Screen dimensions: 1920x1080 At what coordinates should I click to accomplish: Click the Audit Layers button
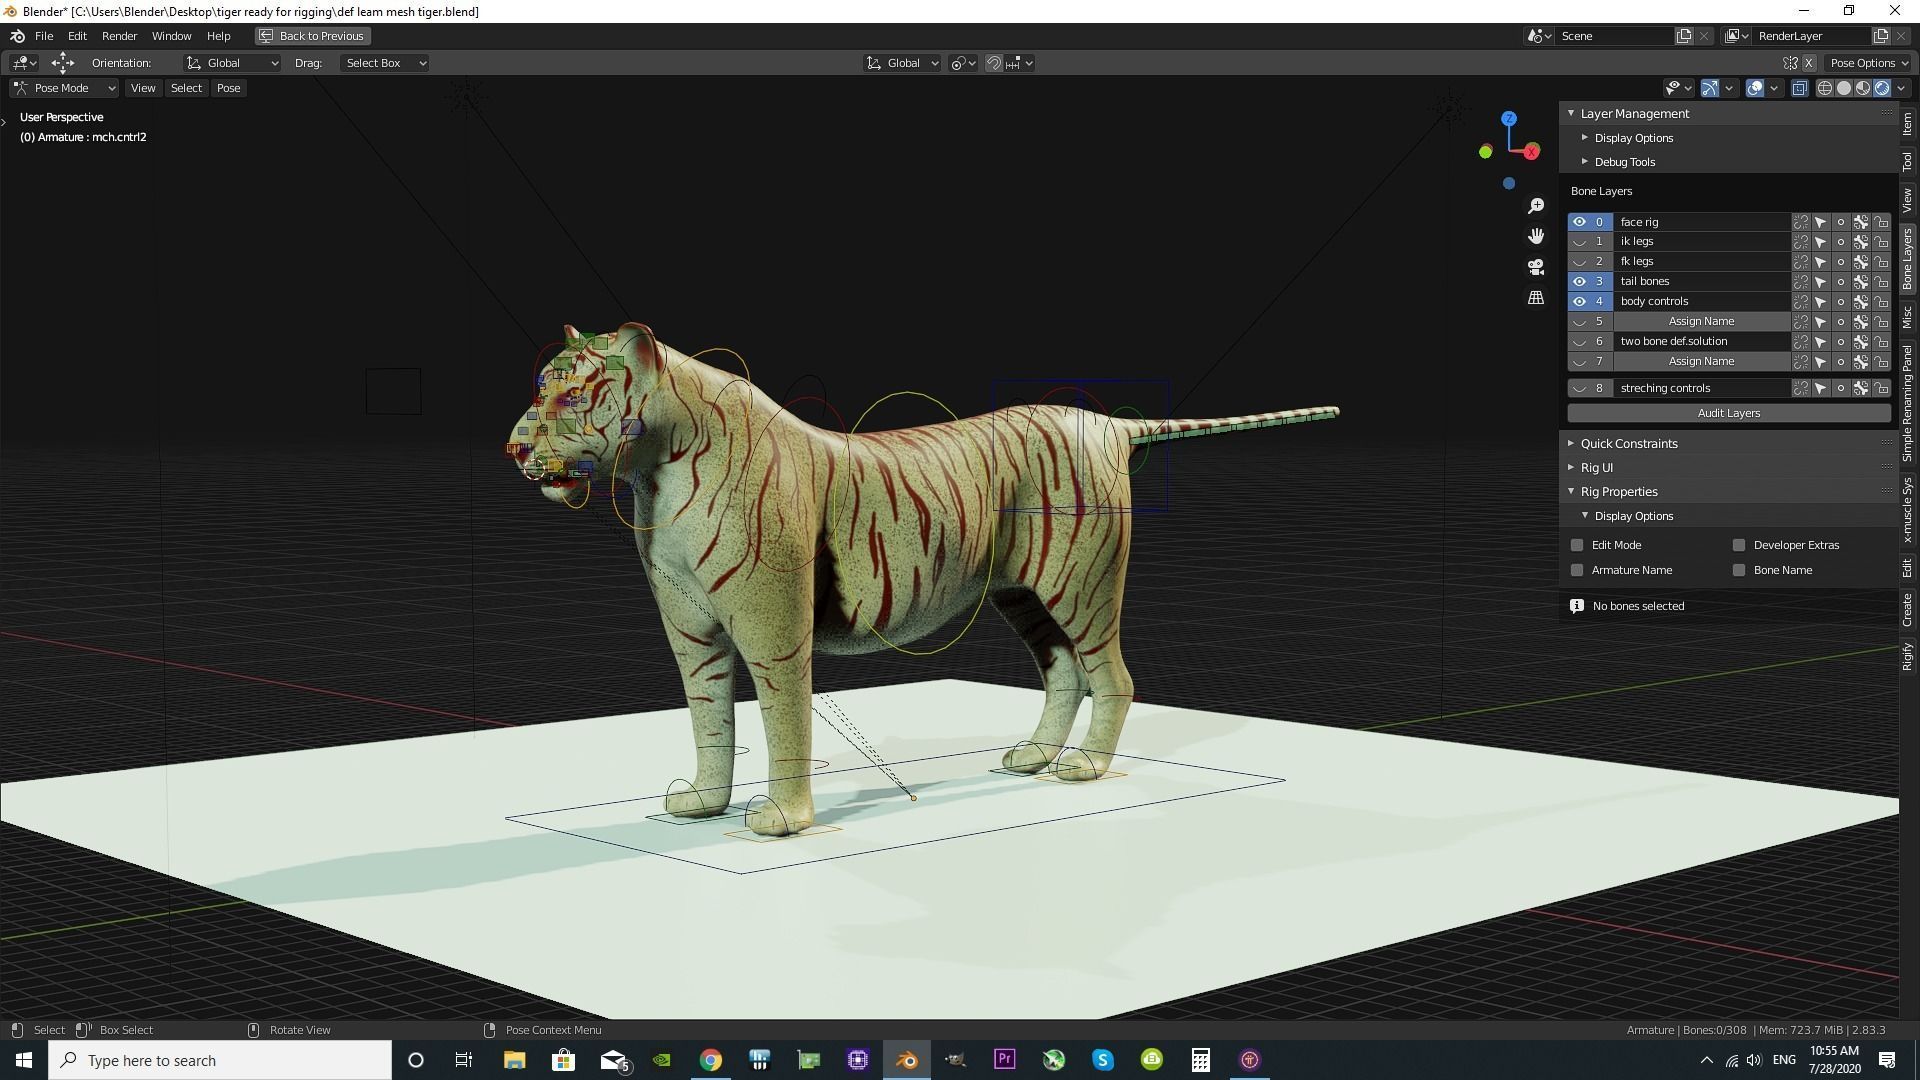pos(1728,413)
